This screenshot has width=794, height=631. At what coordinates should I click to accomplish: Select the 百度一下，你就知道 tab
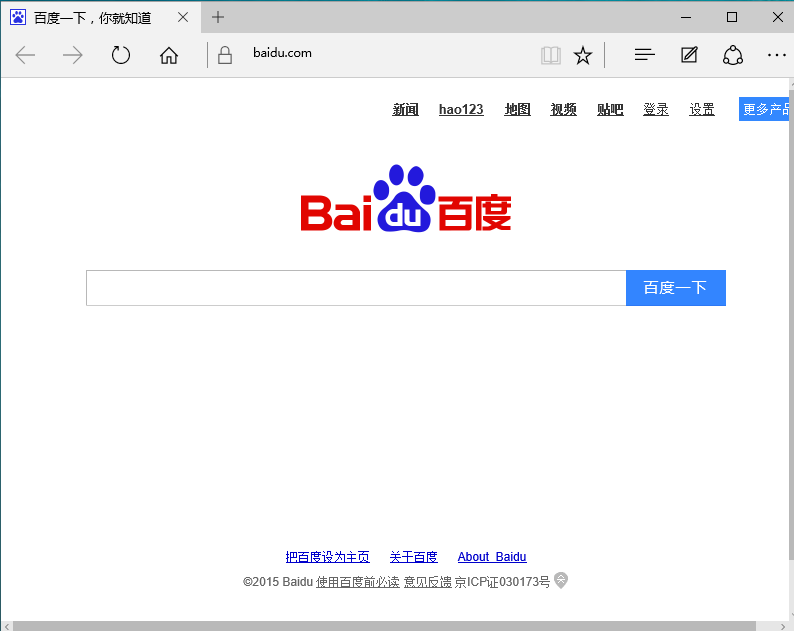coord(95,17)
